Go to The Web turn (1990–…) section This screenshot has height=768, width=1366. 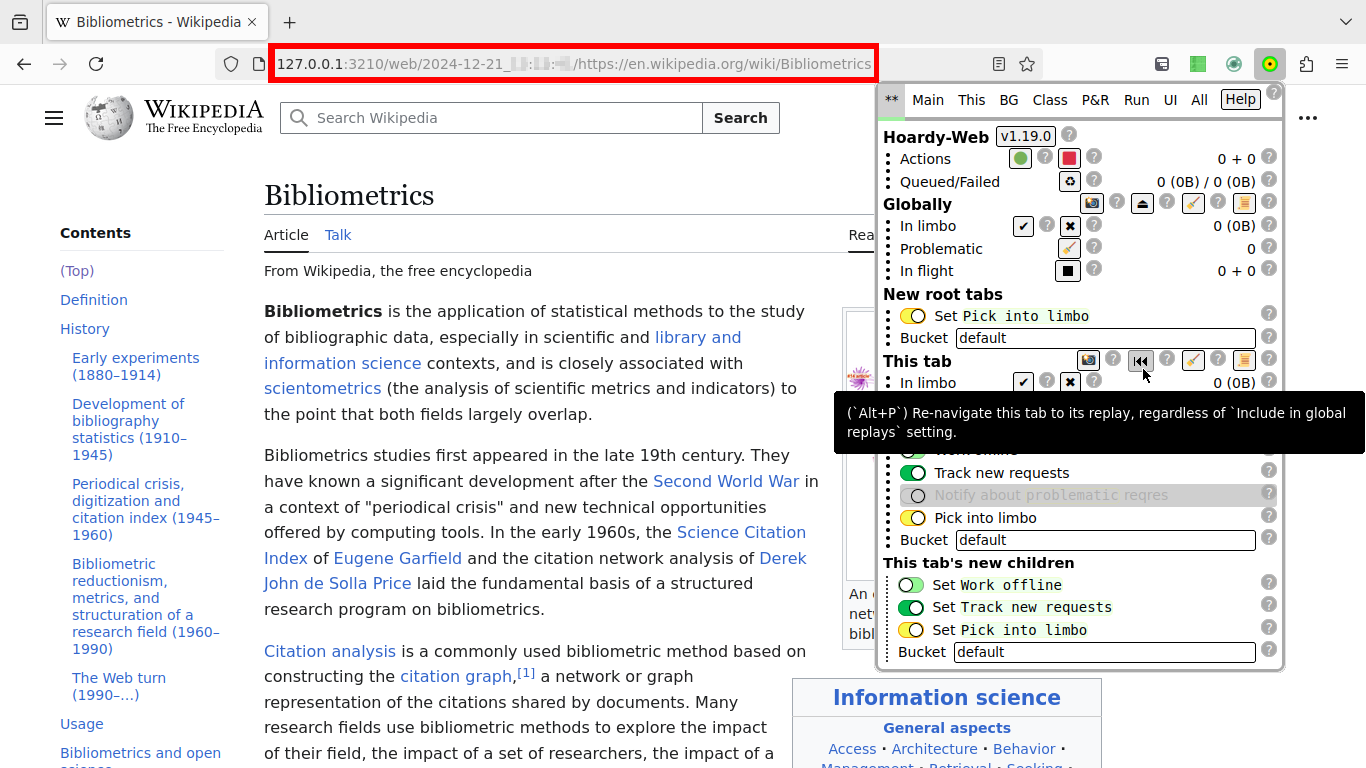119,686
